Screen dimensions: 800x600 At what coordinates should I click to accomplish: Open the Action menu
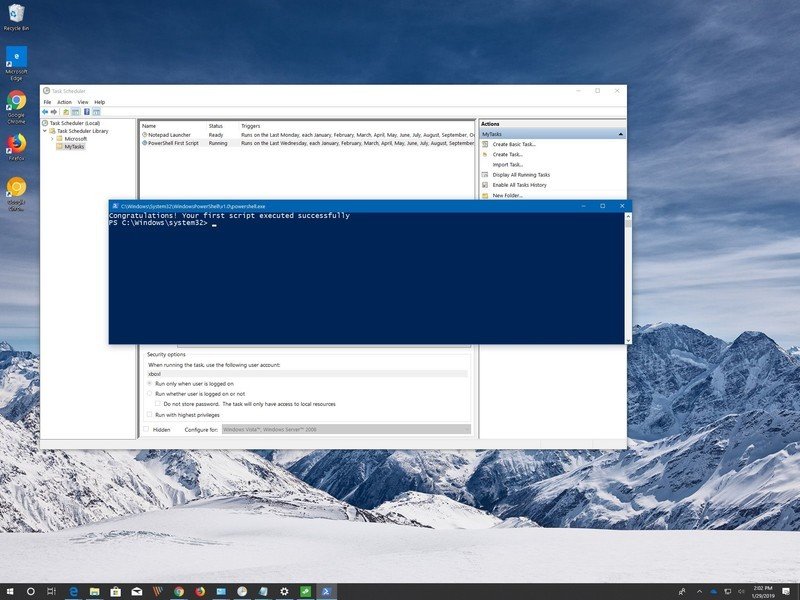tap(64, 102)
